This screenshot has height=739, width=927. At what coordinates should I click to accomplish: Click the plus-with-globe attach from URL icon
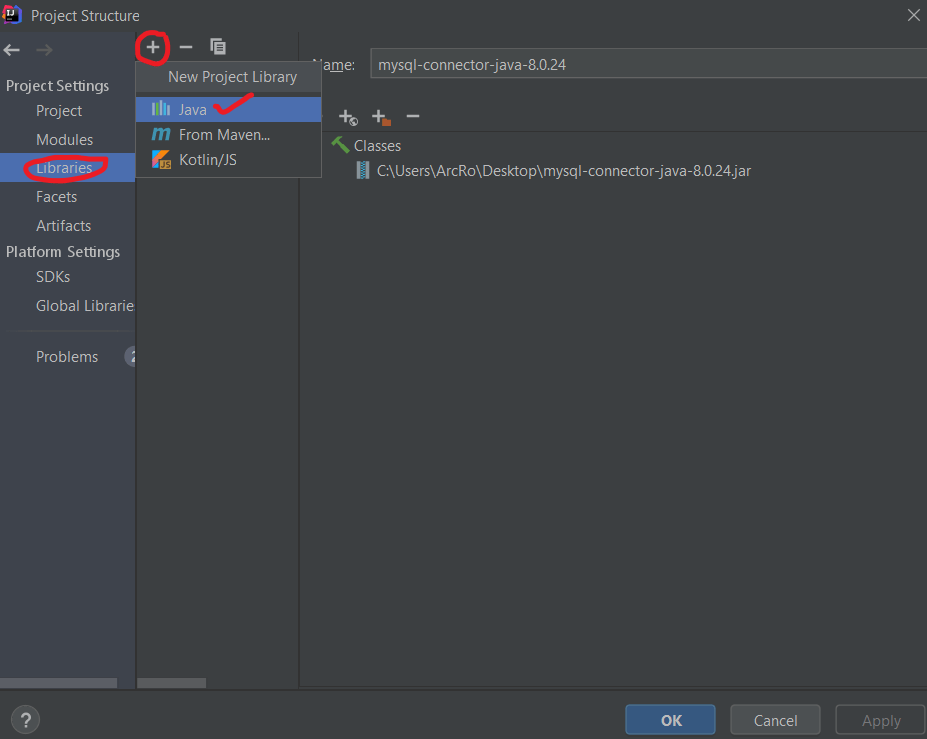pyautogui.click(x=348, y=117)
